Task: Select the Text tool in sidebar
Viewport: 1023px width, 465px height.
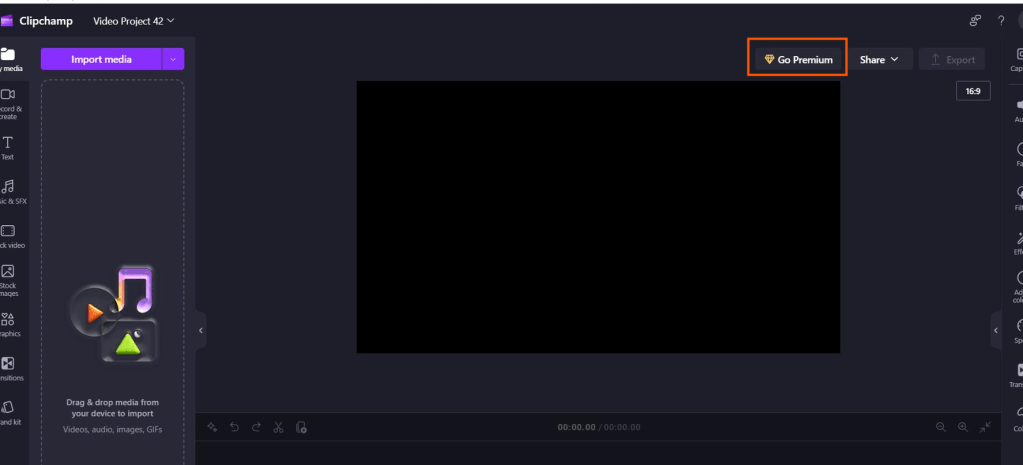Action: (8, 147)
